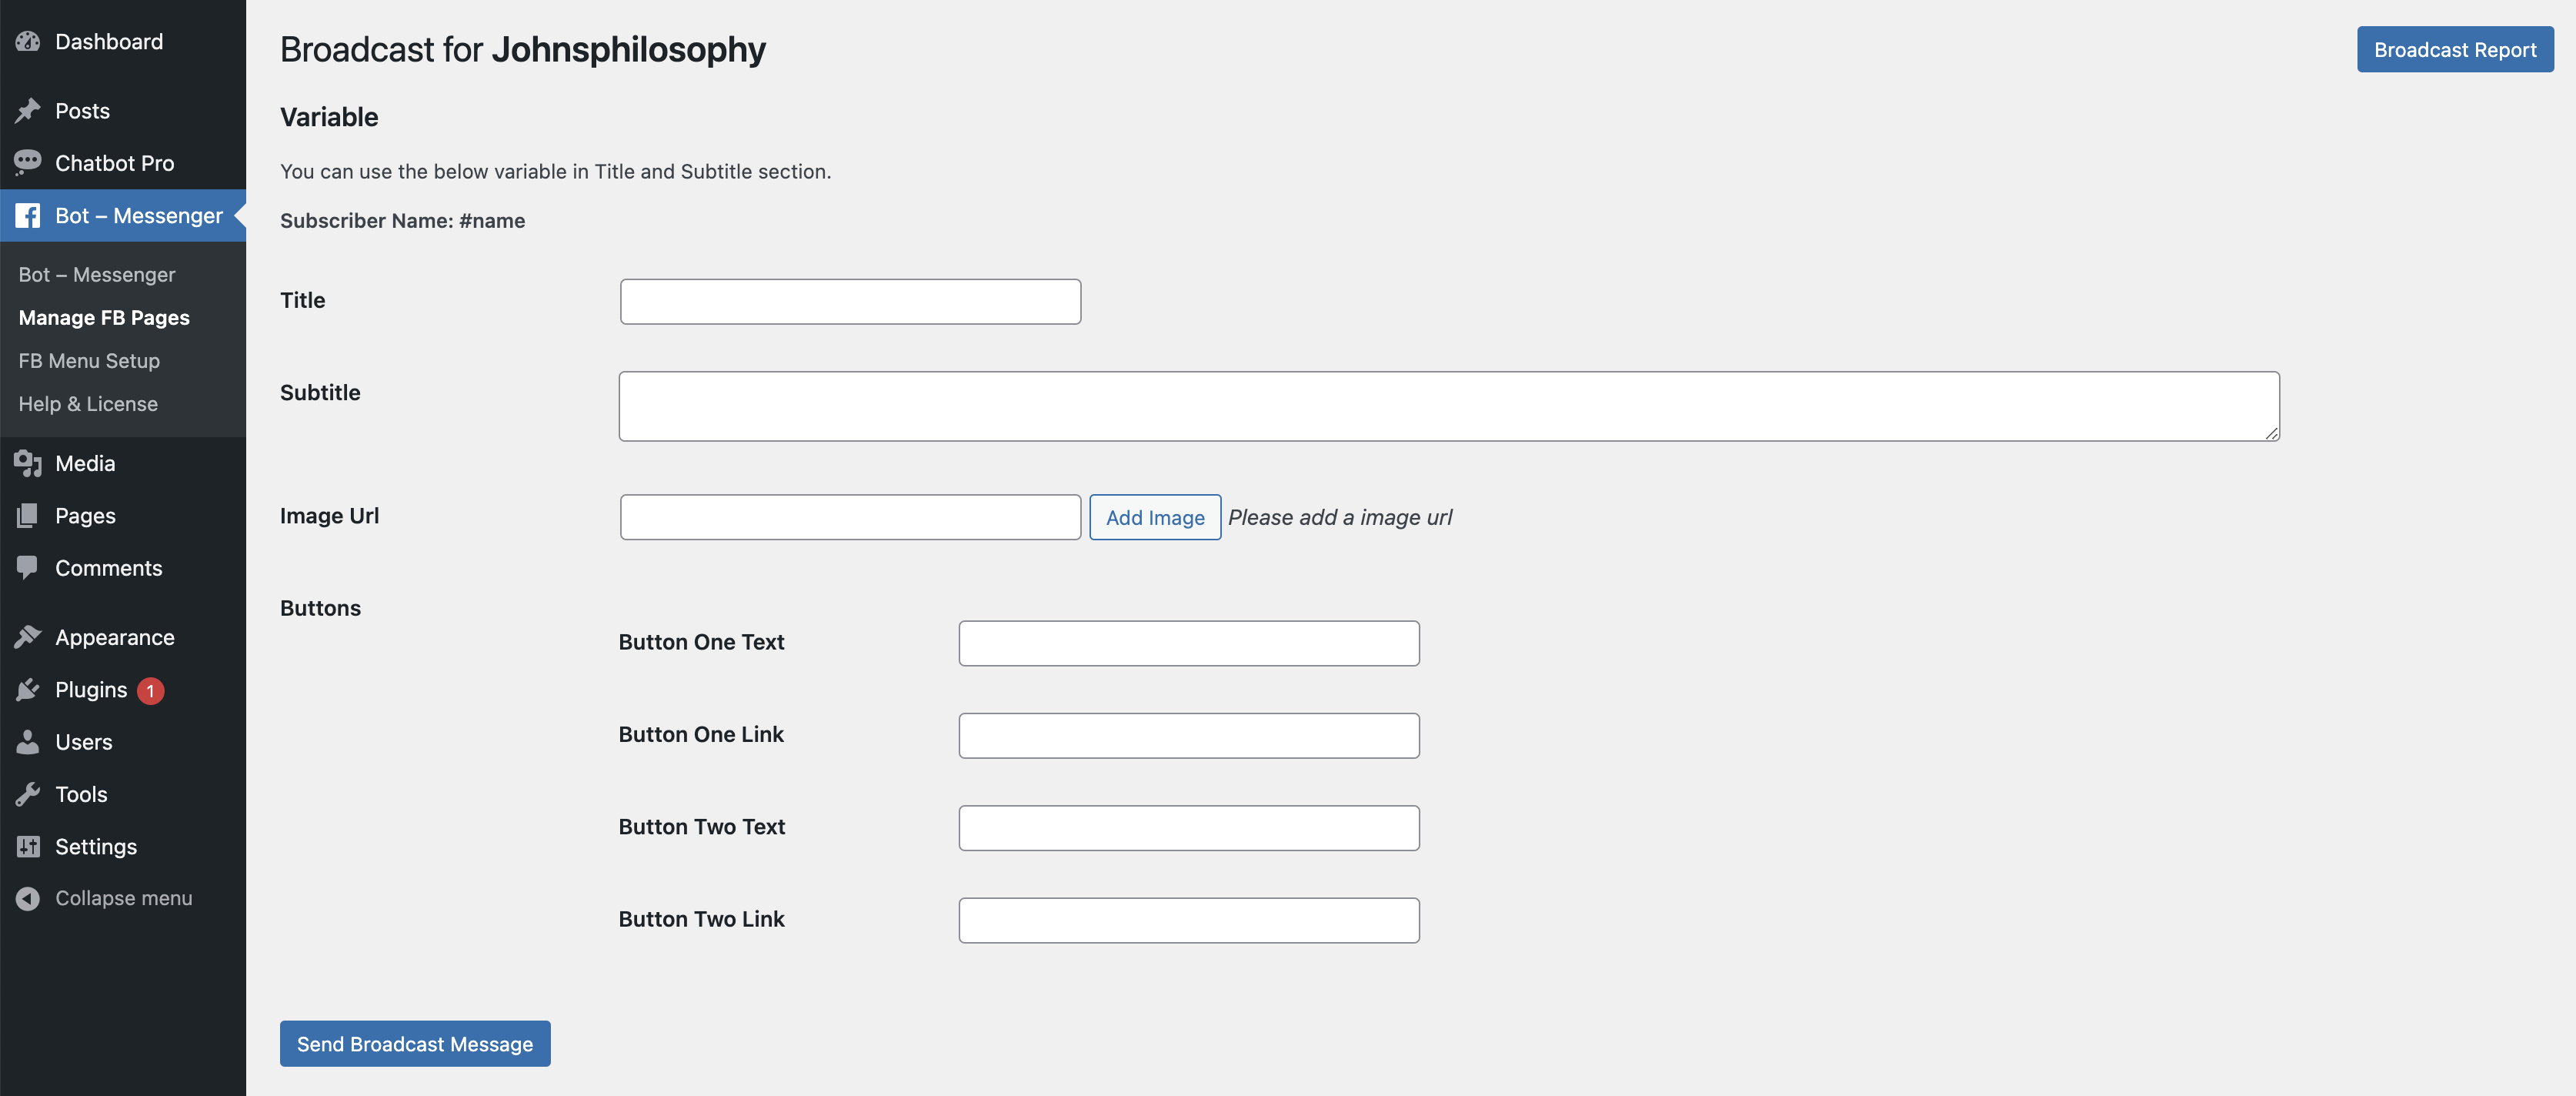Open Manage FB Pages submenu

tap(104, 317)
